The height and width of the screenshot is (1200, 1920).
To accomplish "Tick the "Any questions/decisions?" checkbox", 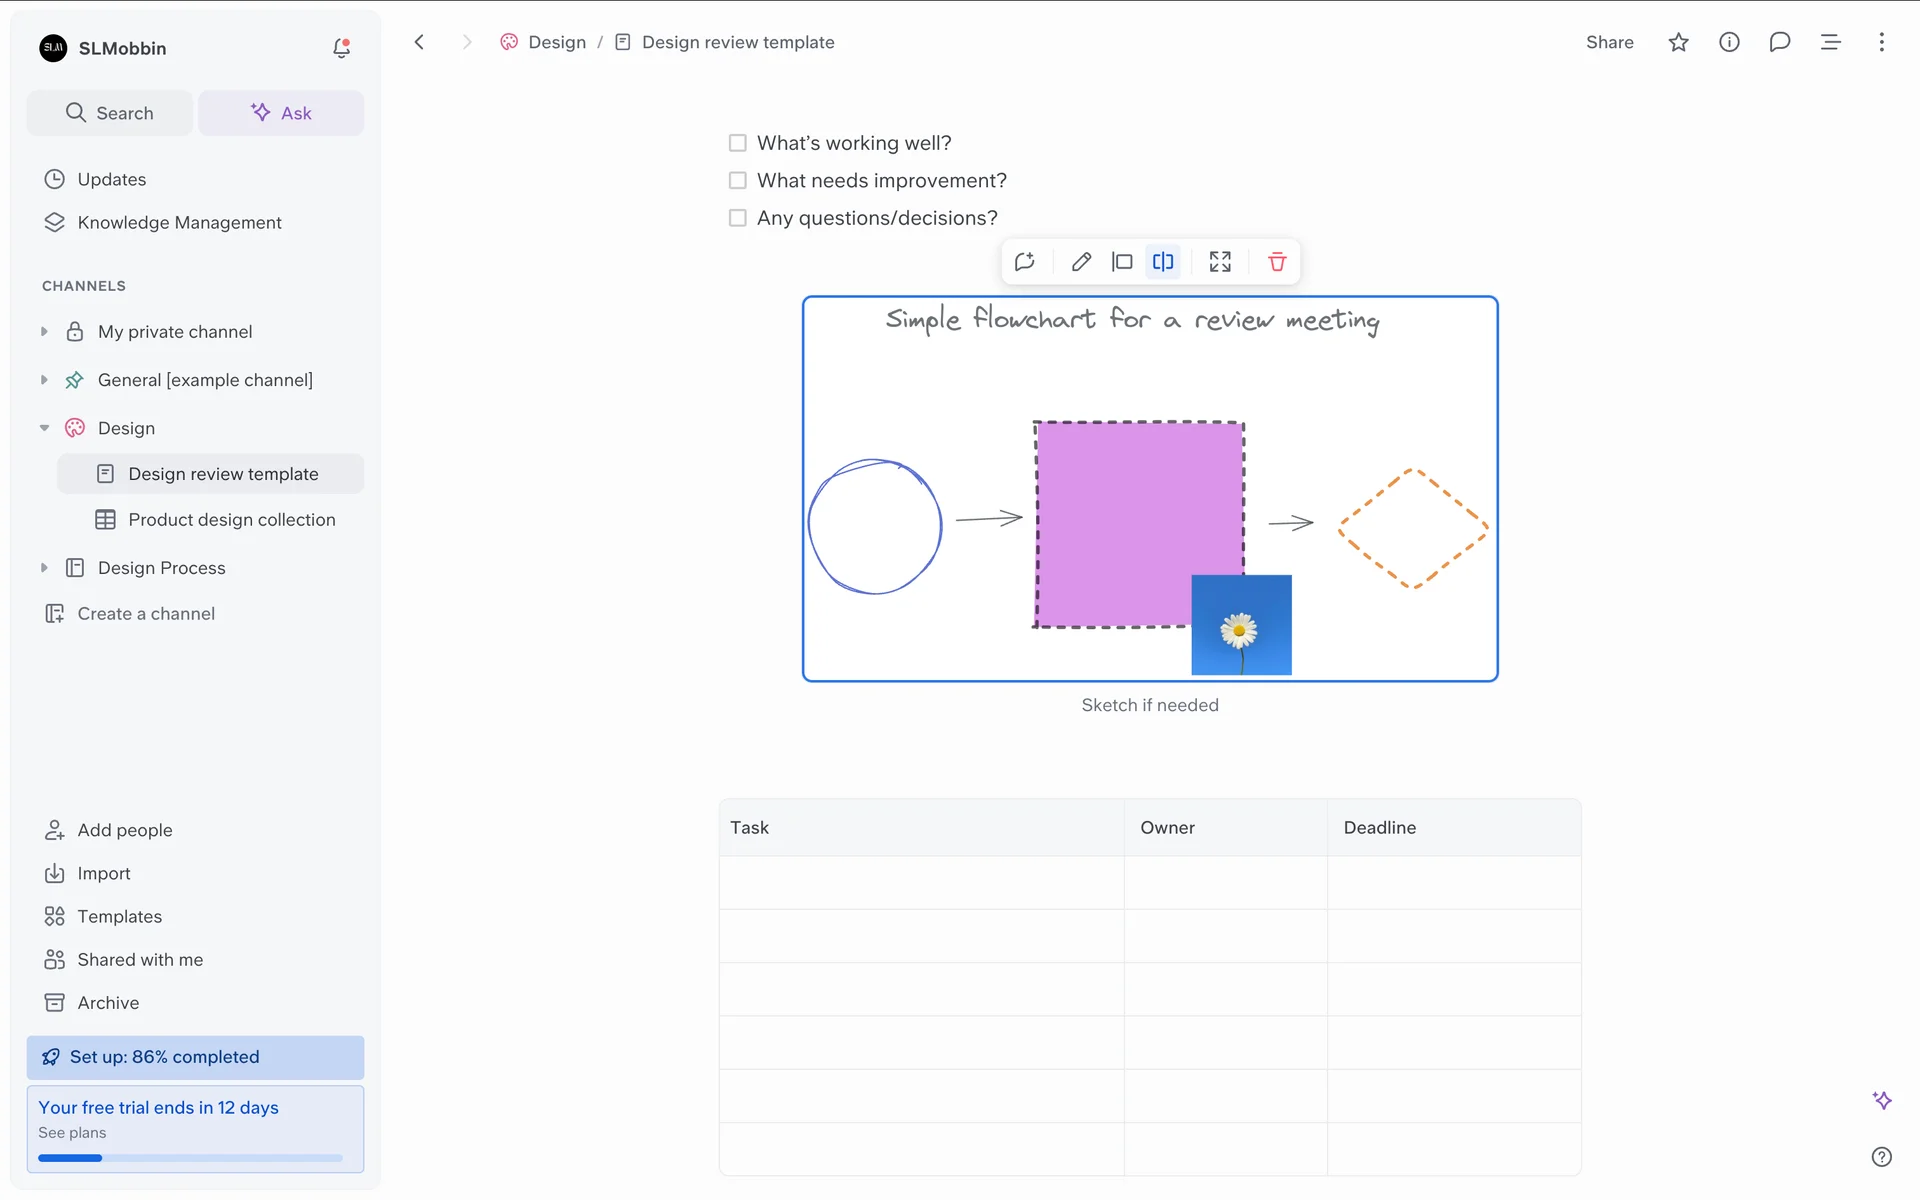I will (738, 218).
